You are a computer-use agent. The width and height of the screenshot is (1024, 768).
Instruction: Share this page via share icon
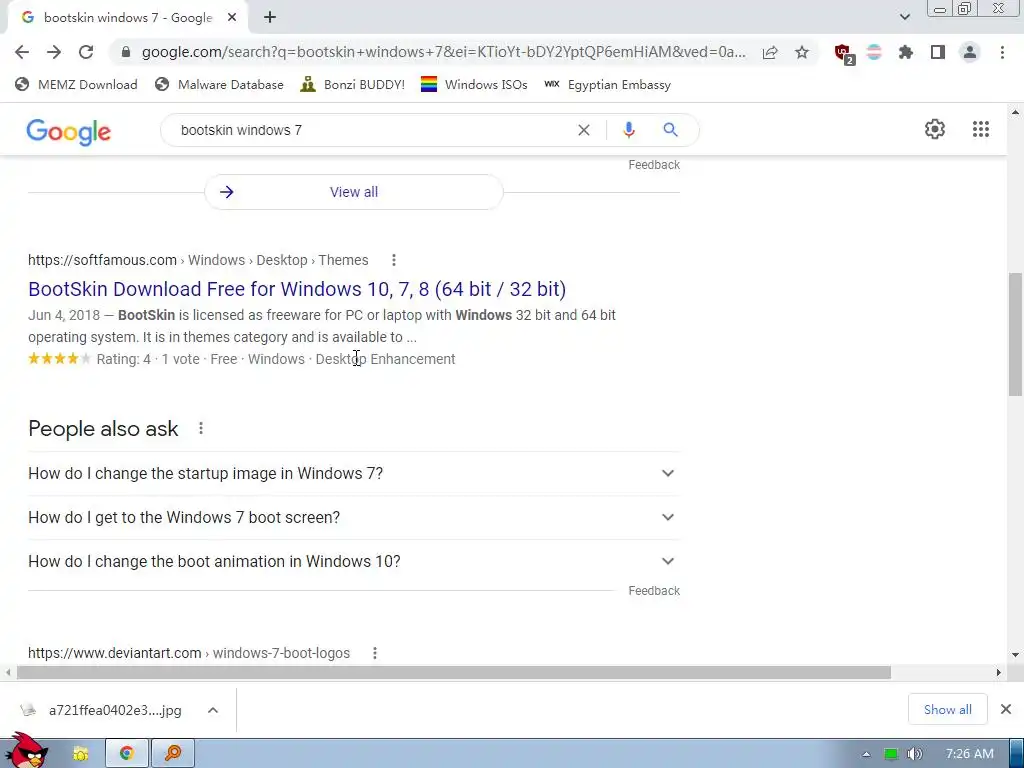tap(770, 52)
